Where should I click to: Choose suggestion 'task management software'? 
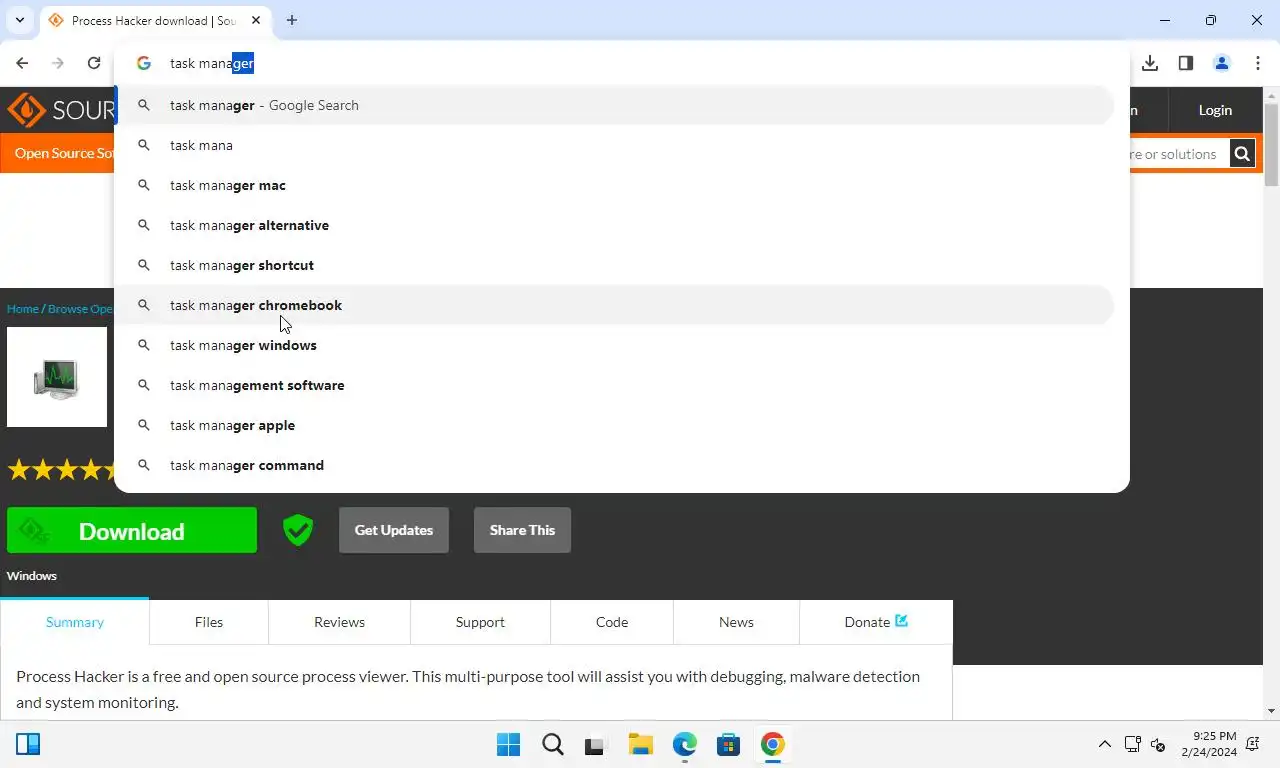(x=614, y=385)
